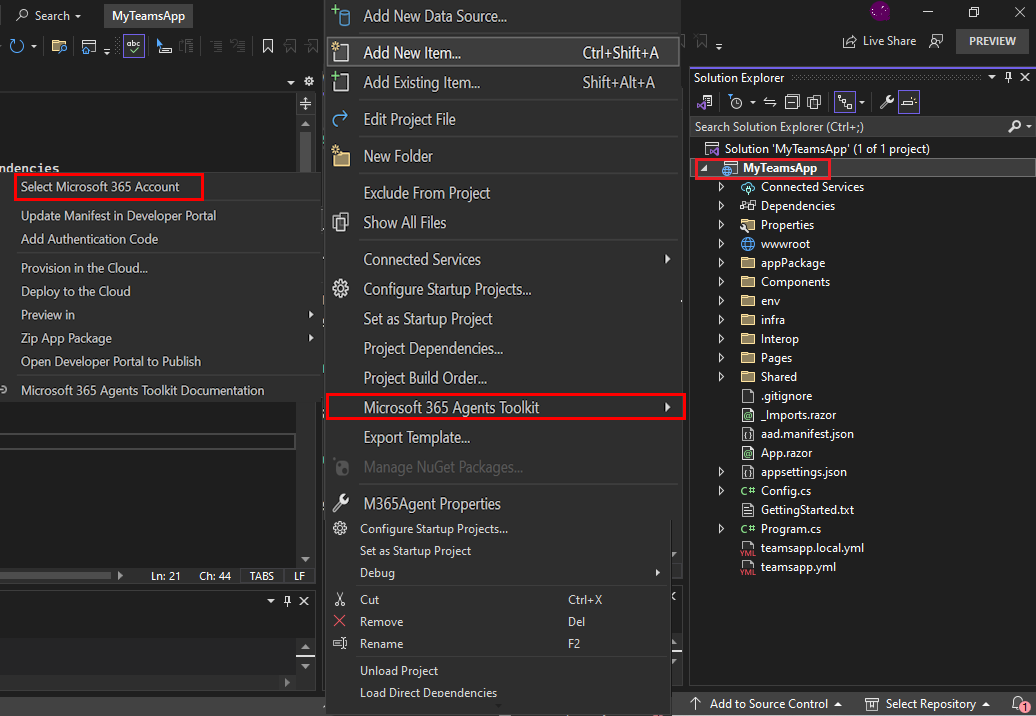Toggle the Preview Selected Items button
1036x716 pixels.
pyautogui.click(x=909, y=102)
